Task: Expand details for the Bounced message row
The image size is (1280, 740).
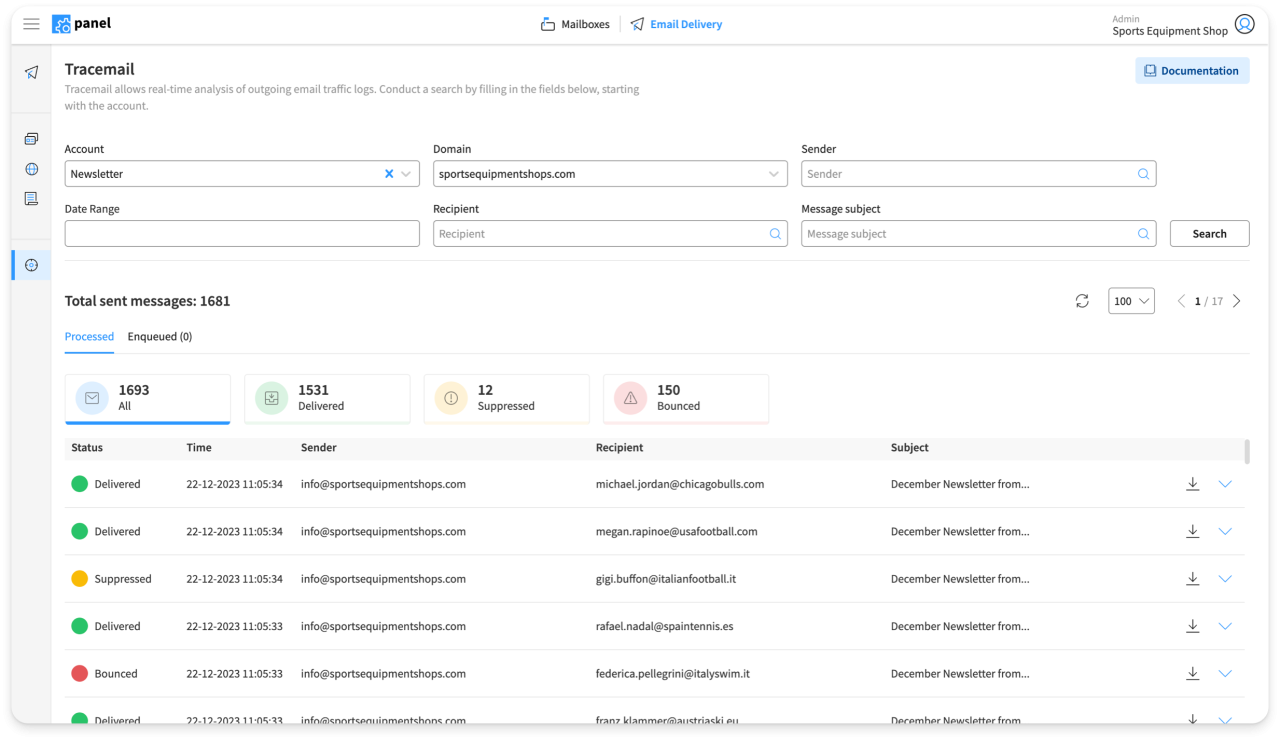Action: (x=1225, y=673)
